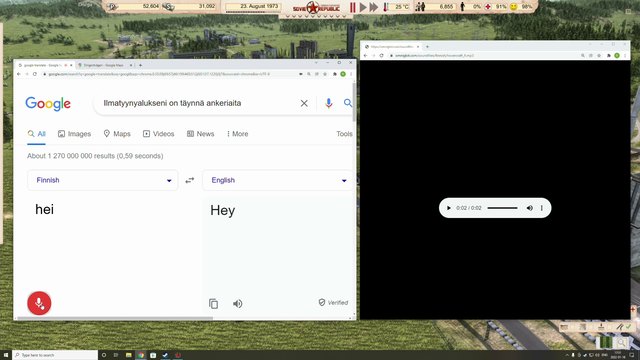Screen dimensions: 640x360
Task: Click the red microphone translate-by-voice button
Action: coord(39,303)
